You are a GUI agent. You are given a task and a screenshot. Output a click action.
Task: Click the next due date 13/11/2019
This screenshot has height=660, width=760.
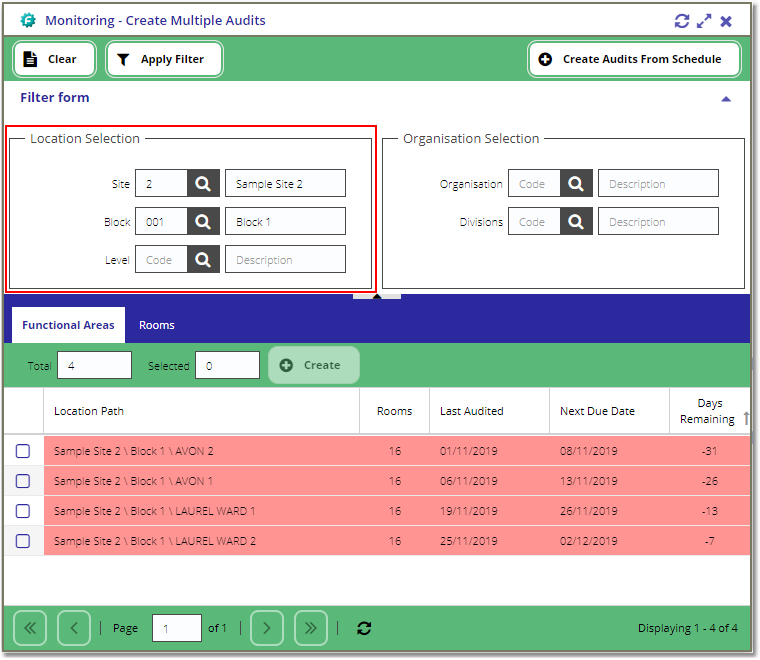(589, 481)
